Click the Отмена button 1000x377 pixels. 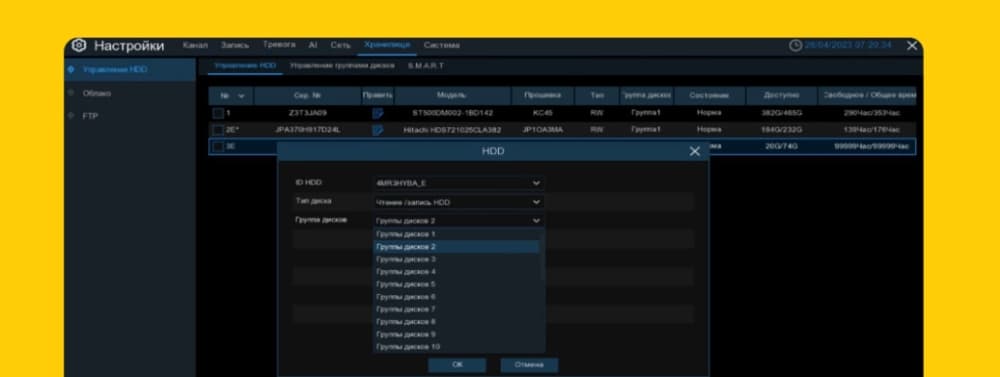click(529, 365)
